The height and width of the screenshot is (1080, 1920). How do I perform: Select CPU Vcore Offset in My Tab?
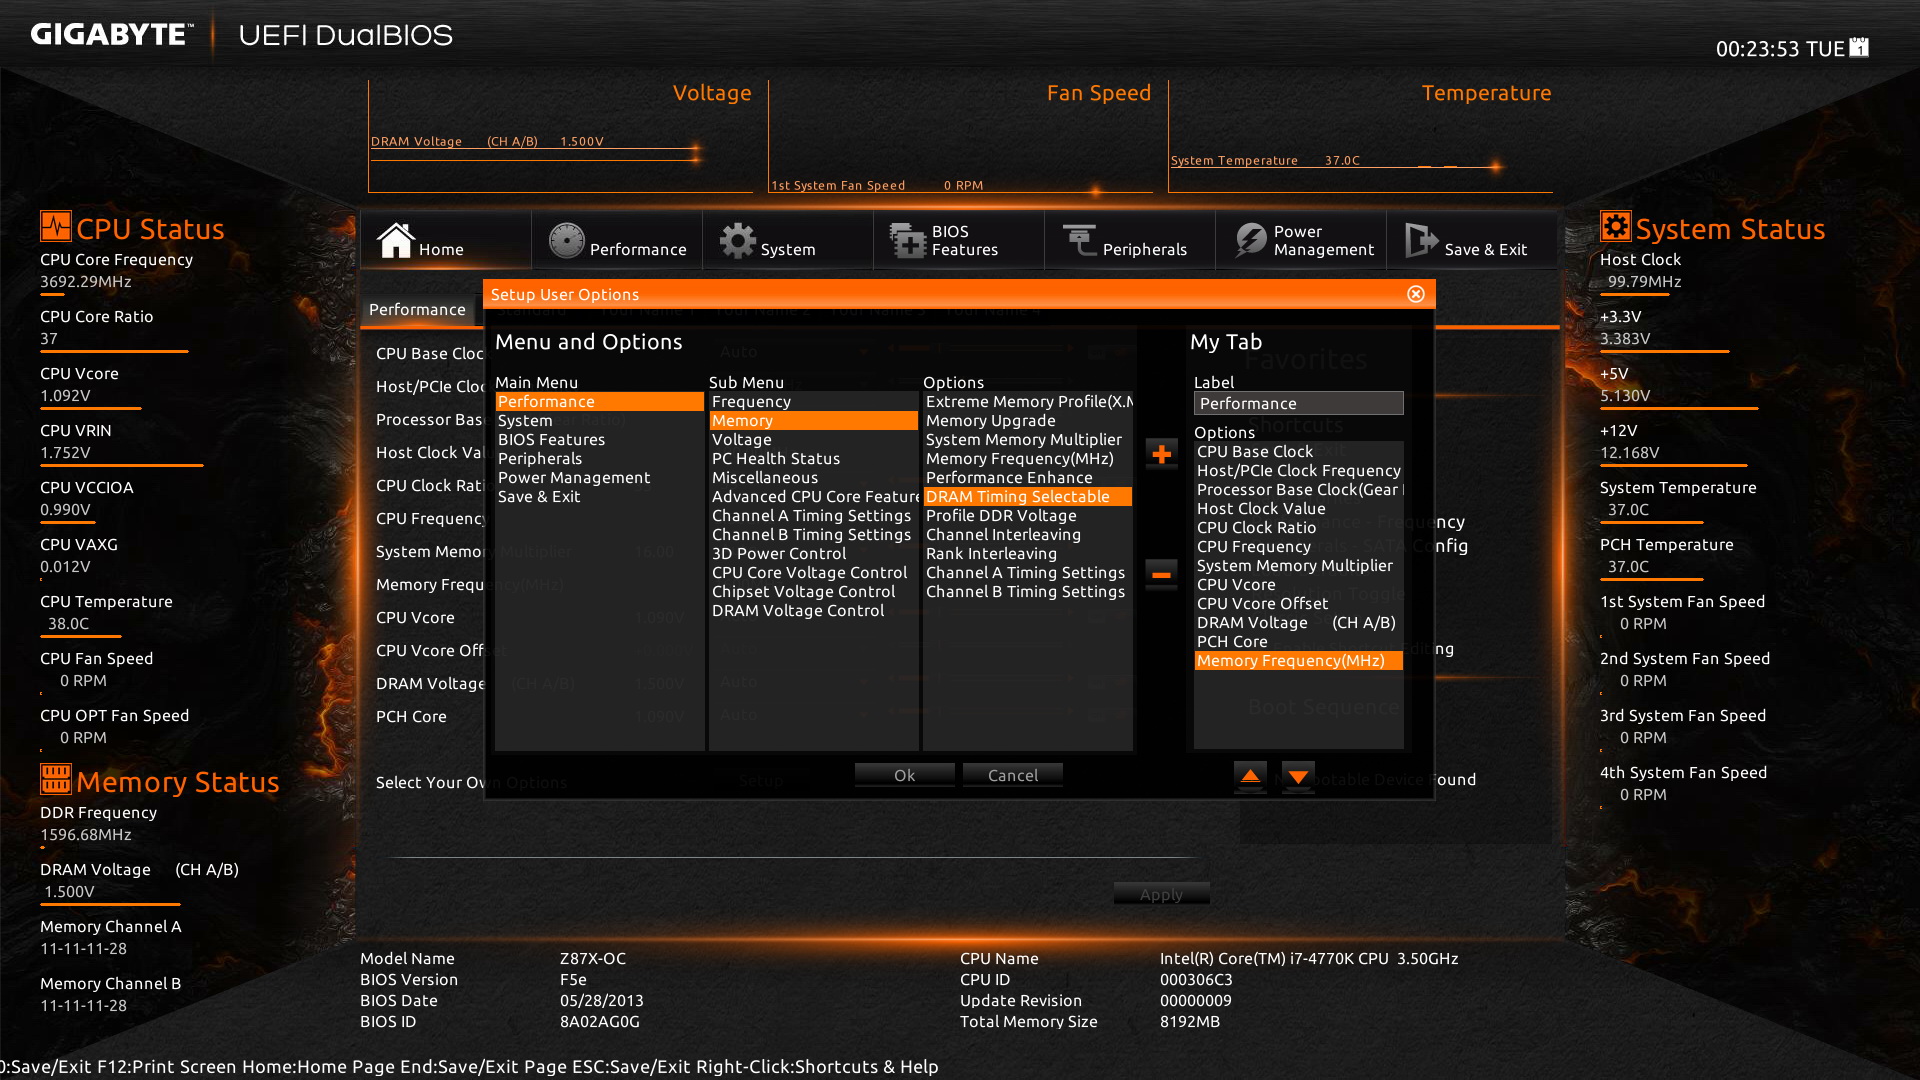(x=1298, y=603)
